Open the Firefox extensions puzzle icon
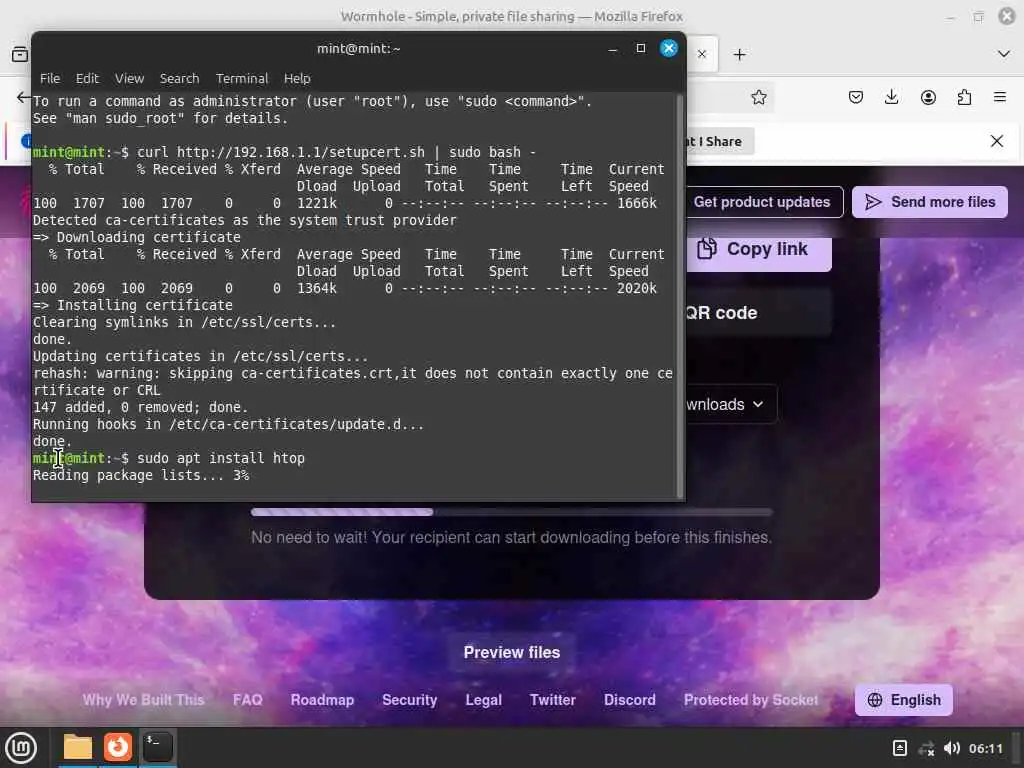The height and width of the screenshot is (768, 1024). (964, 97)
